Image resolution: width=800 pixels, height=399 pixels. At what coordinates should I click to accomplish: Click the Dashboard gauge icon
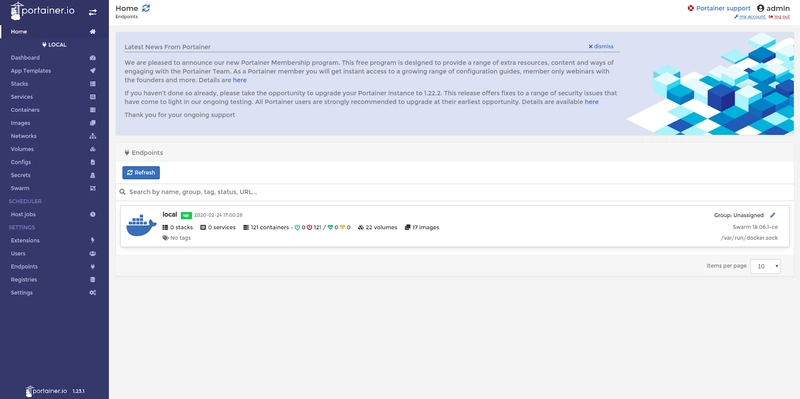(x=92, y=58)
